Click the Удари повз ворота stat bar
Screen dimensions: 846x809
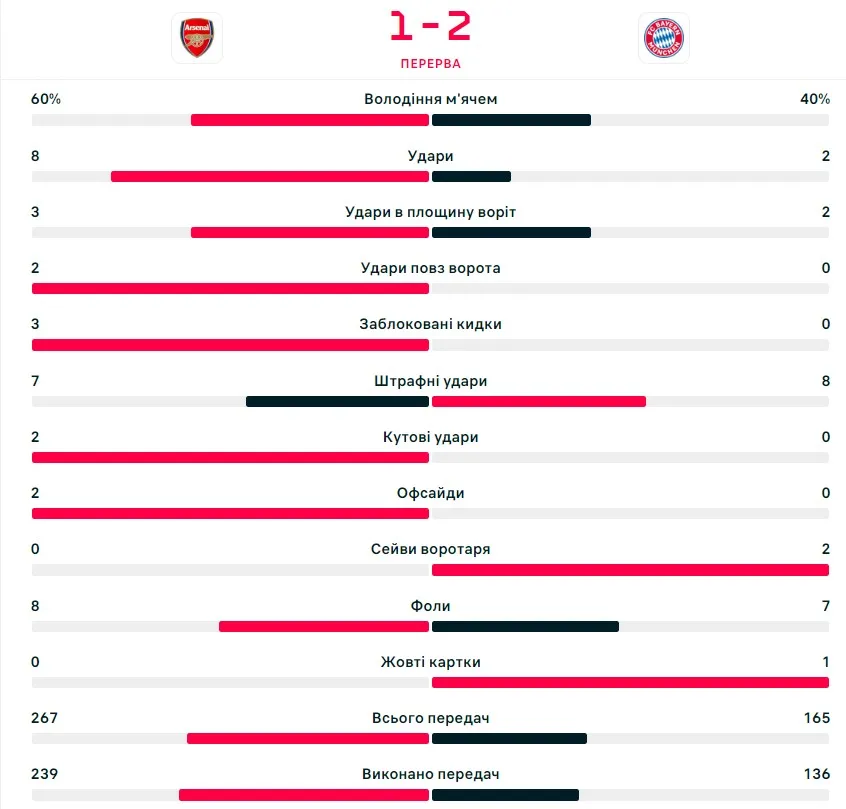[430, 288]
